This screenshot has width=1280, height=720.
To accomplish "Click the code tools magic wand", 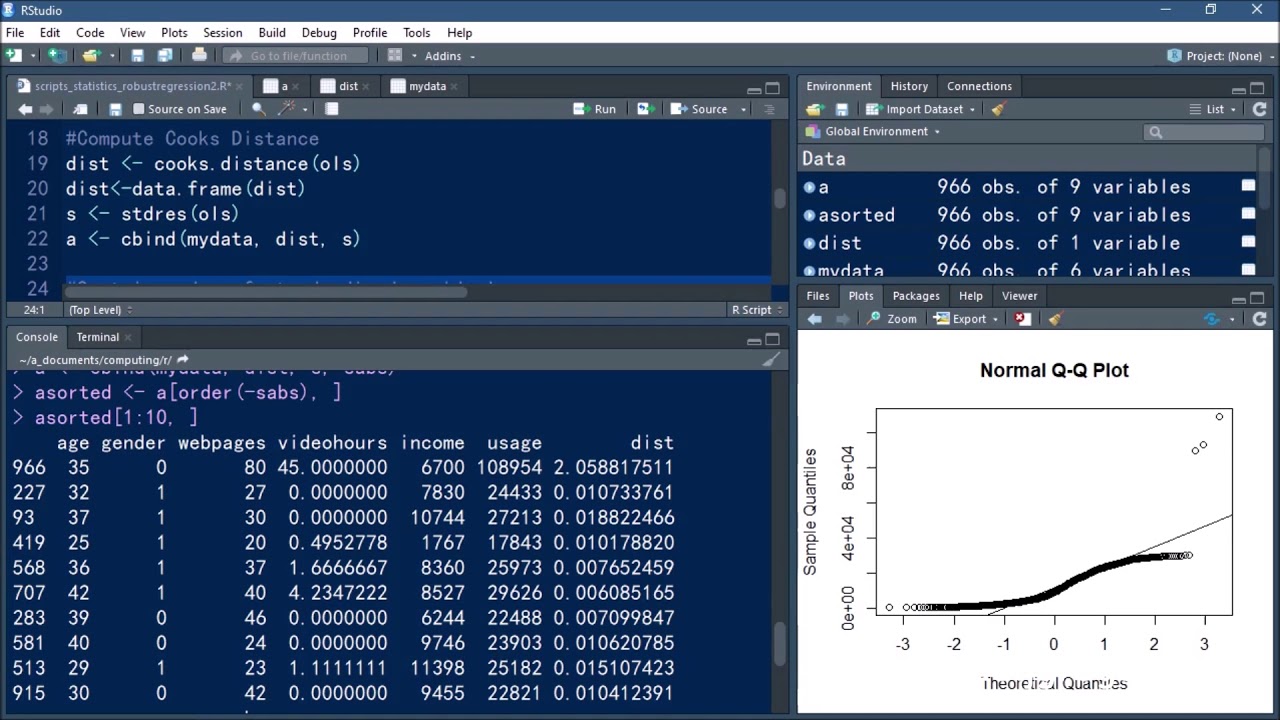I will (286, 109).
